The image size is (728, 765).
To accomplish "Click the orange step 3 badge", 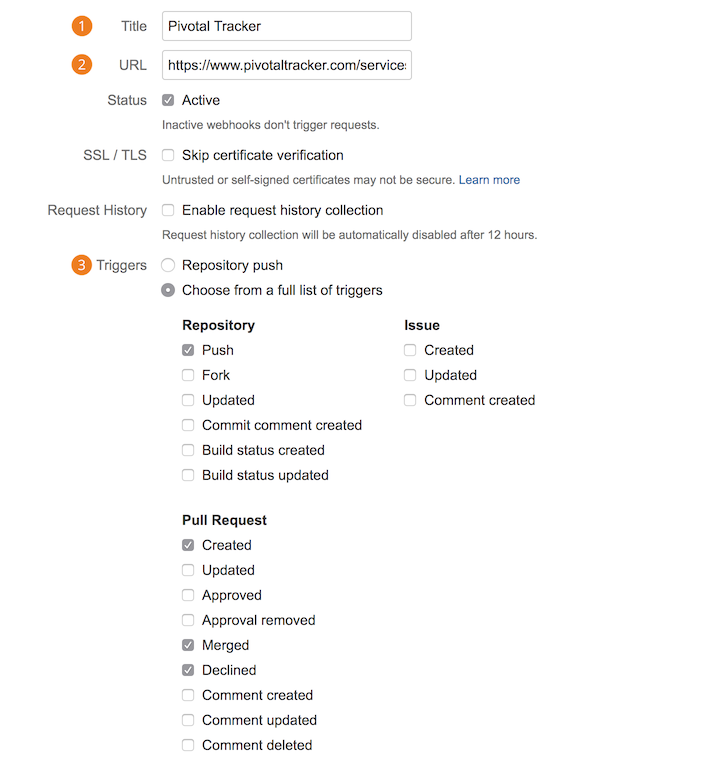I will [x=82, y=265].
